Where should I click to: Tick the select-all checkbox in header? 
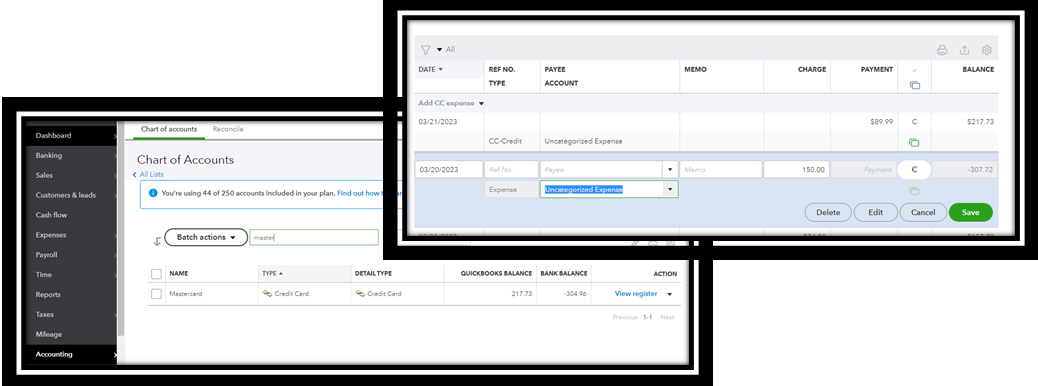click(x=156, y=273)
